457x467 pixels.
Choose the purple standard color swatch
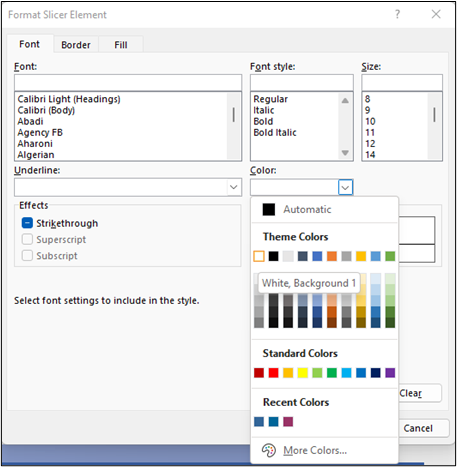(x=390, y=373)
